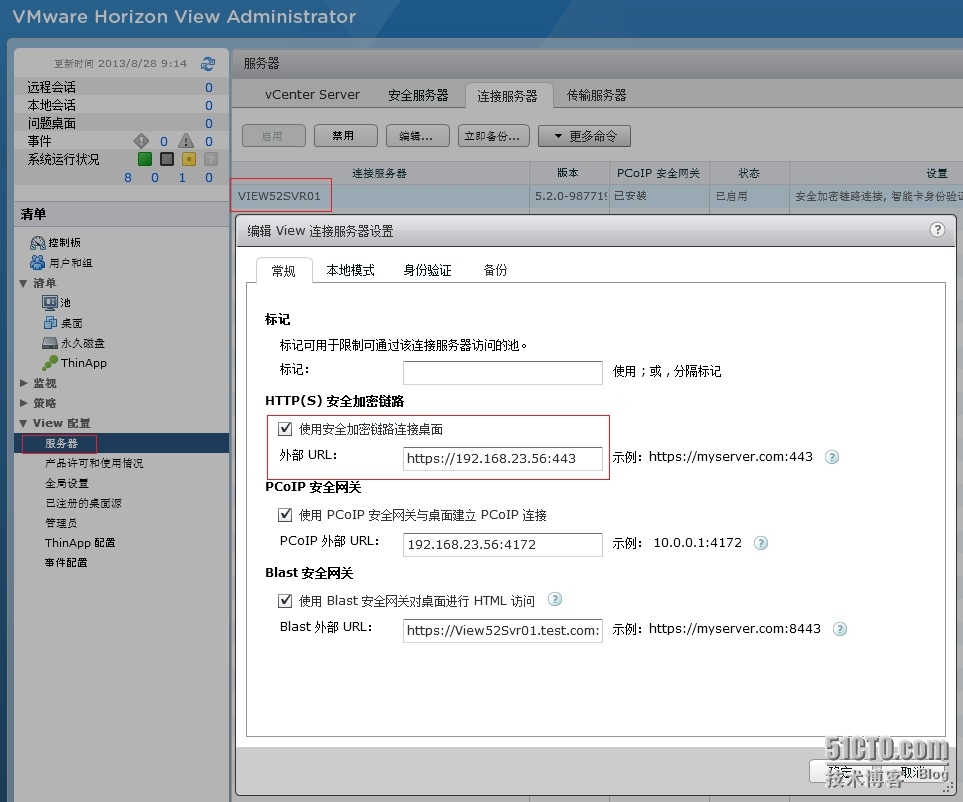Click the event error diamond icon
The height and width of the screenshot is (802, 963).
tap(141, 141)
